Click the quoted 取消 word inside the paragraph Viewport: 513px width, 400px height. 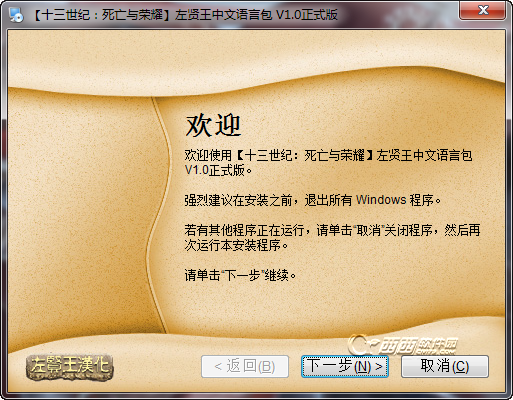[369, 230]
